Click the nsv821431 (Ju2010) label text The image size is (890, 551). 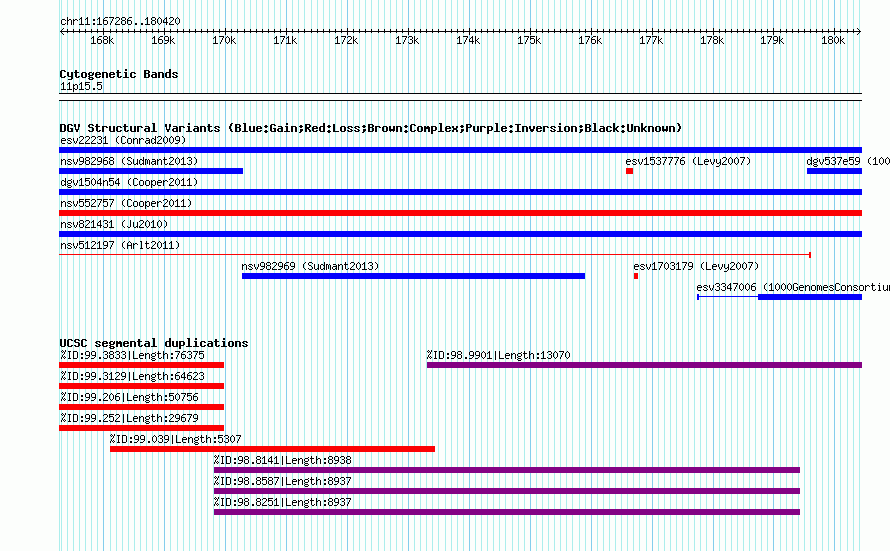(114, 224)
